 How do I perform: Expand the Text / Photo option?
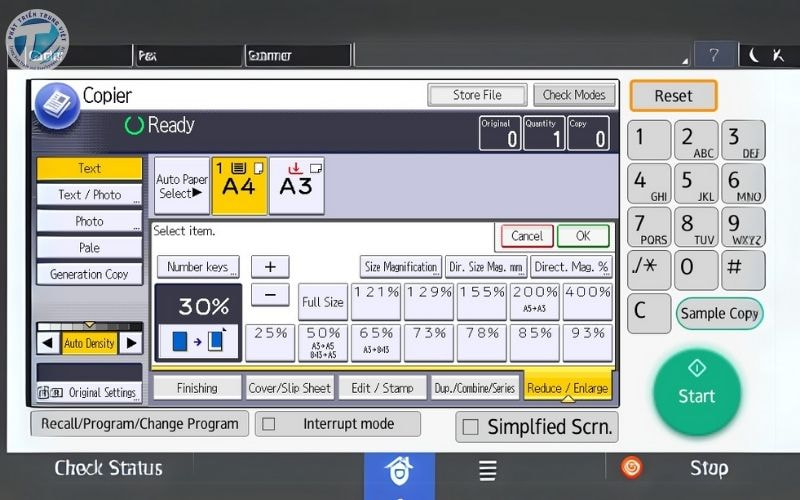[89, 195]
